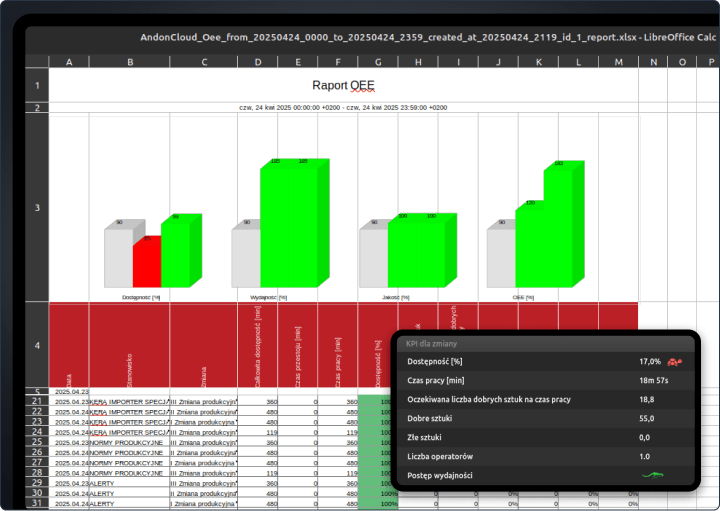This screenshot has height=511, width=720.
Task: Click the Stanowisko red column header cell
Action: [x=129, y=345]
